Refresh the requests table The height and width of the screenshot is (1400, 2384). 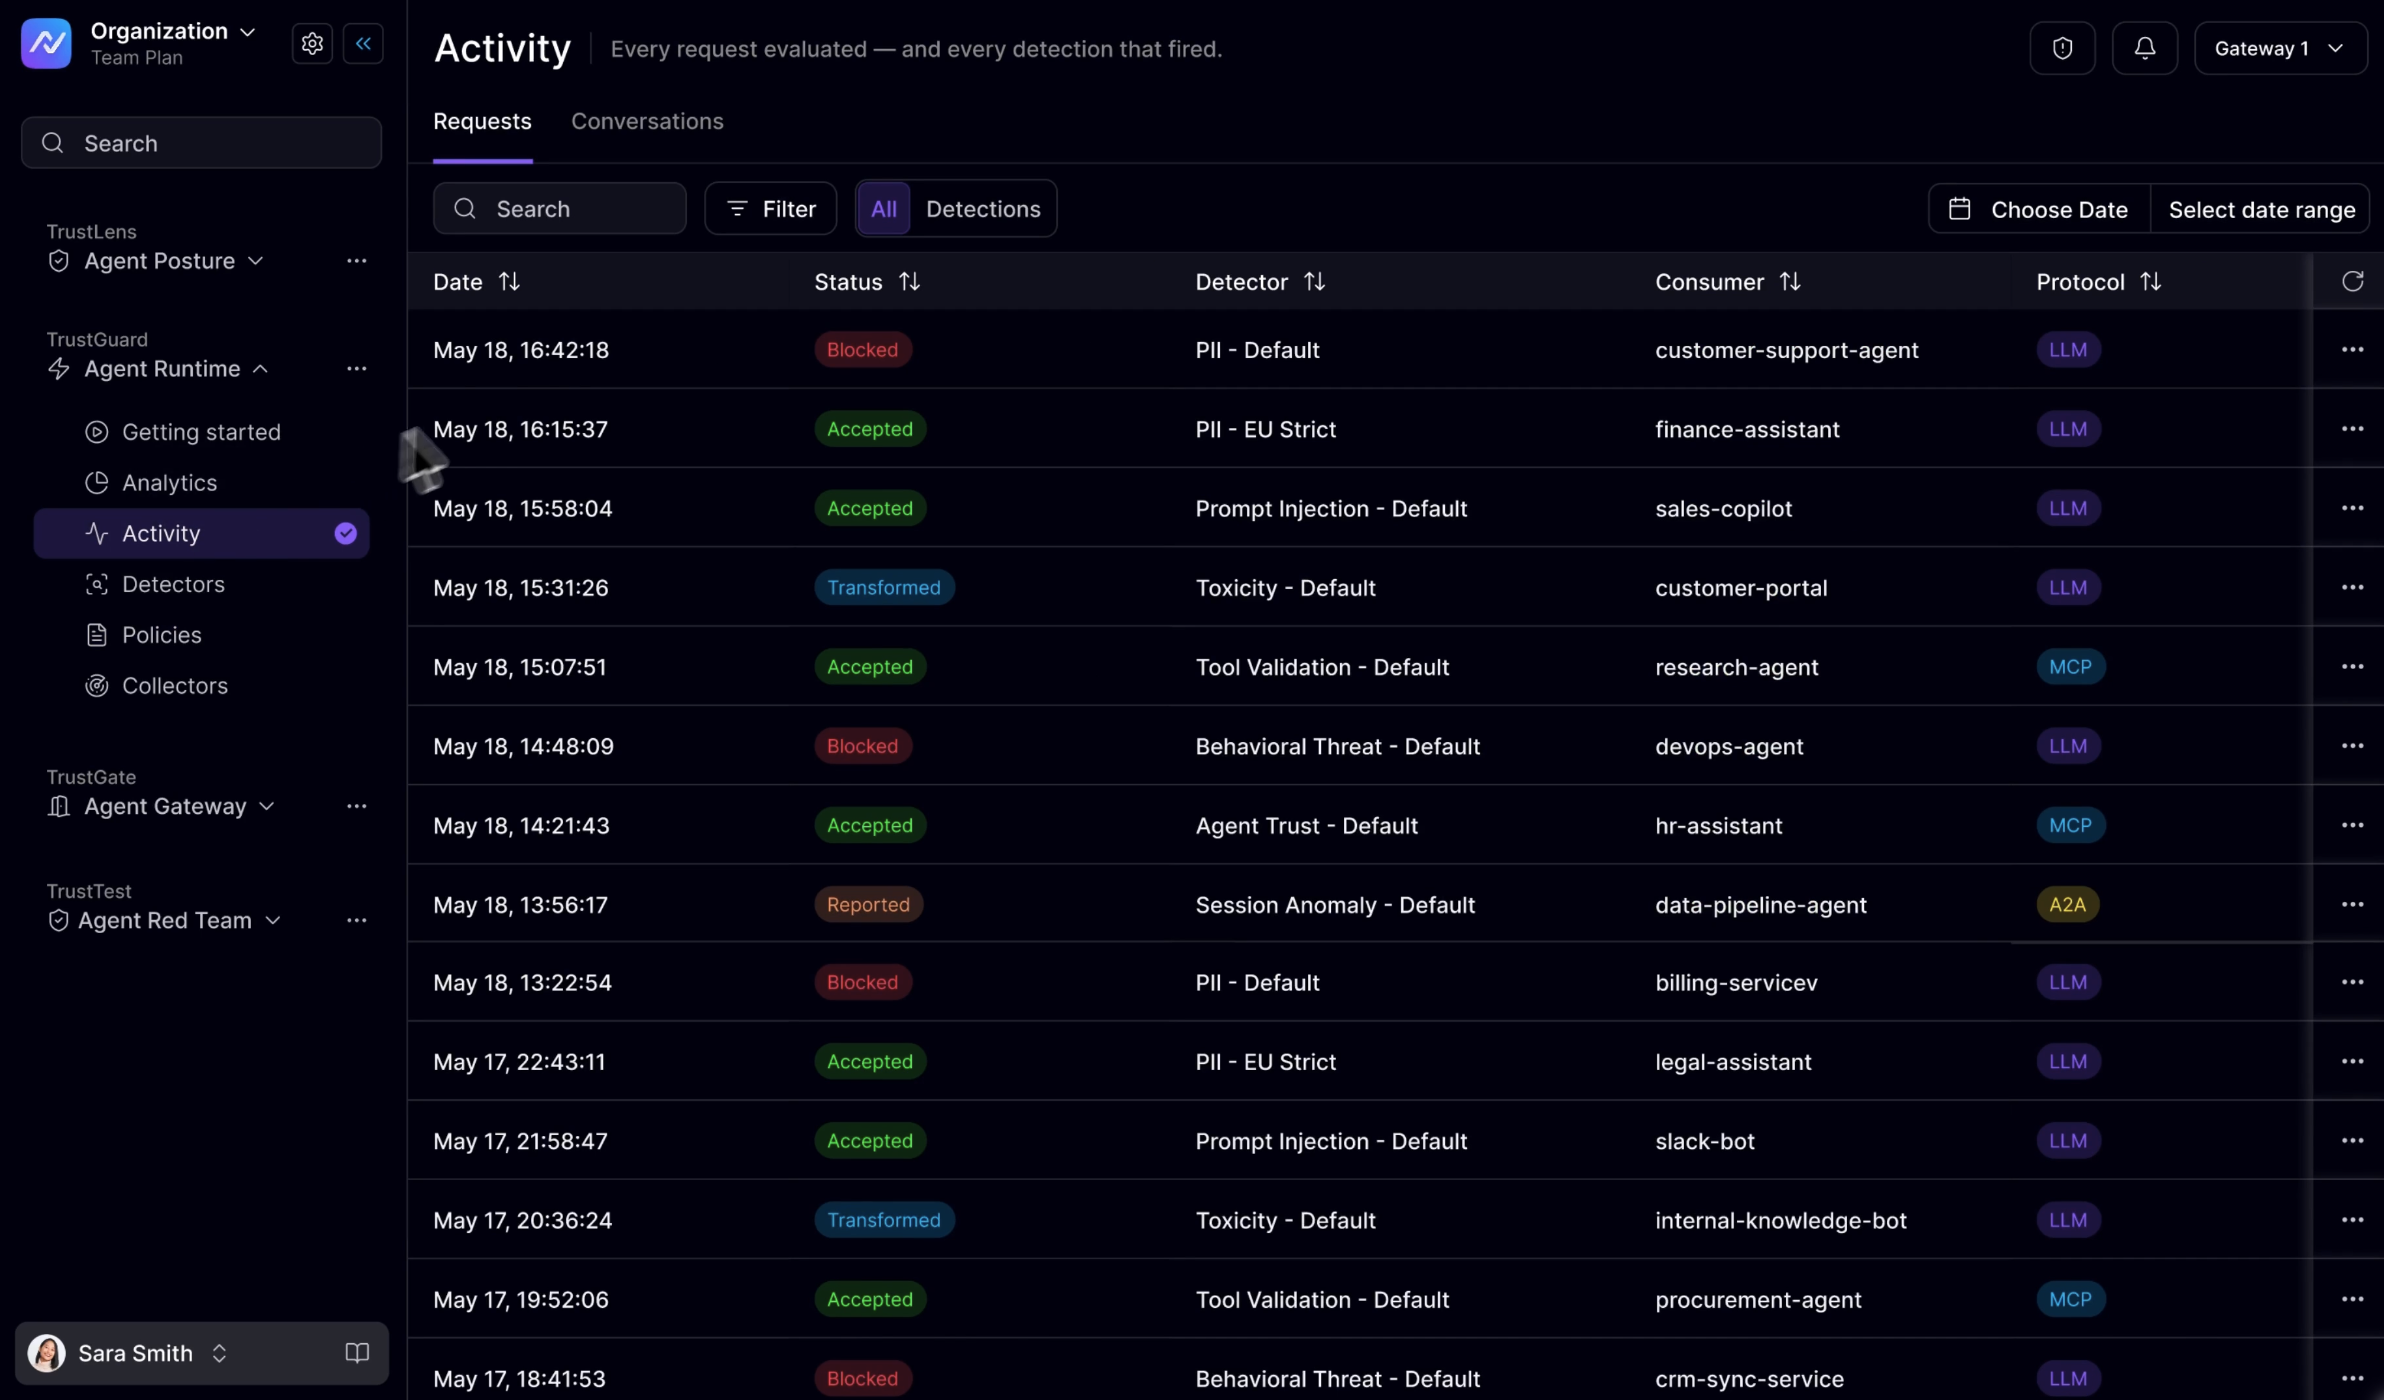tap(2352, 282)
